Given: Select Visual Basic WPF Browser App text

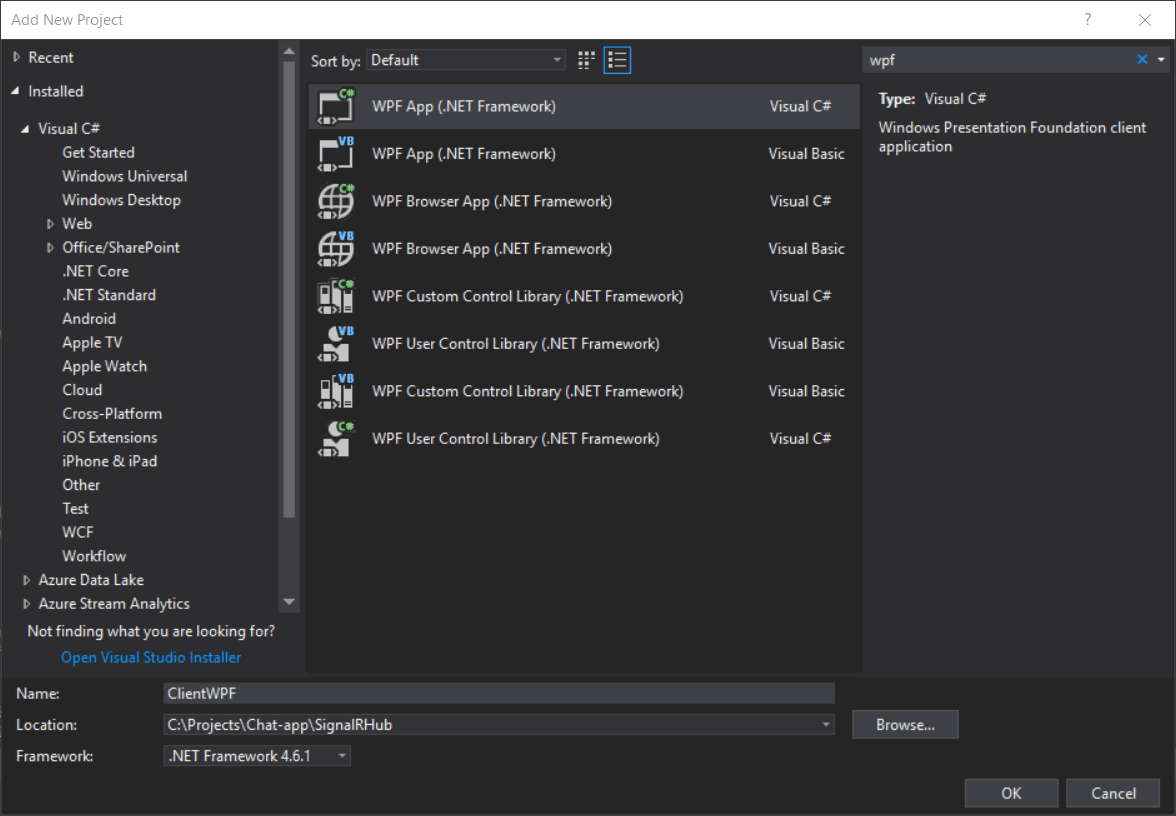Looking at the screenshot, I should click(x=492, y=249).
